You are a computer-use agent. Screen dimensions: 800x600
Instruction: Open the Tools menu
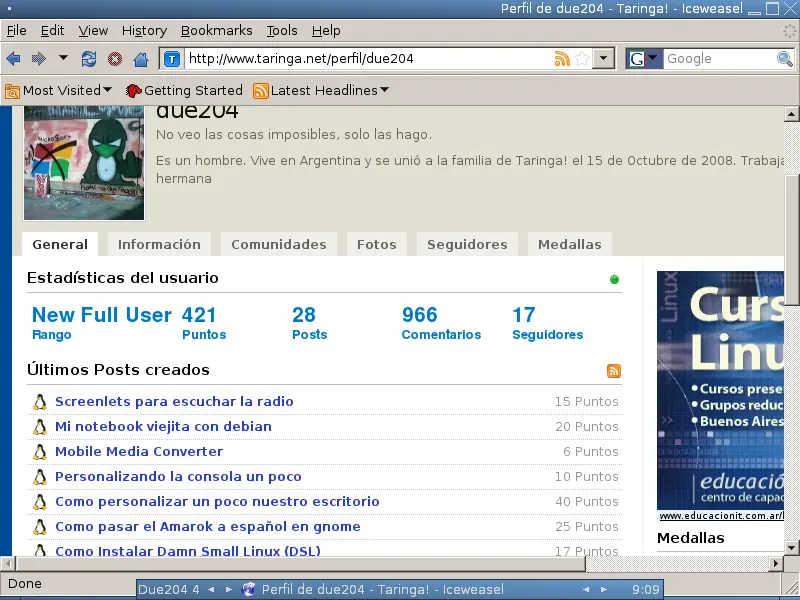[282, 31]
